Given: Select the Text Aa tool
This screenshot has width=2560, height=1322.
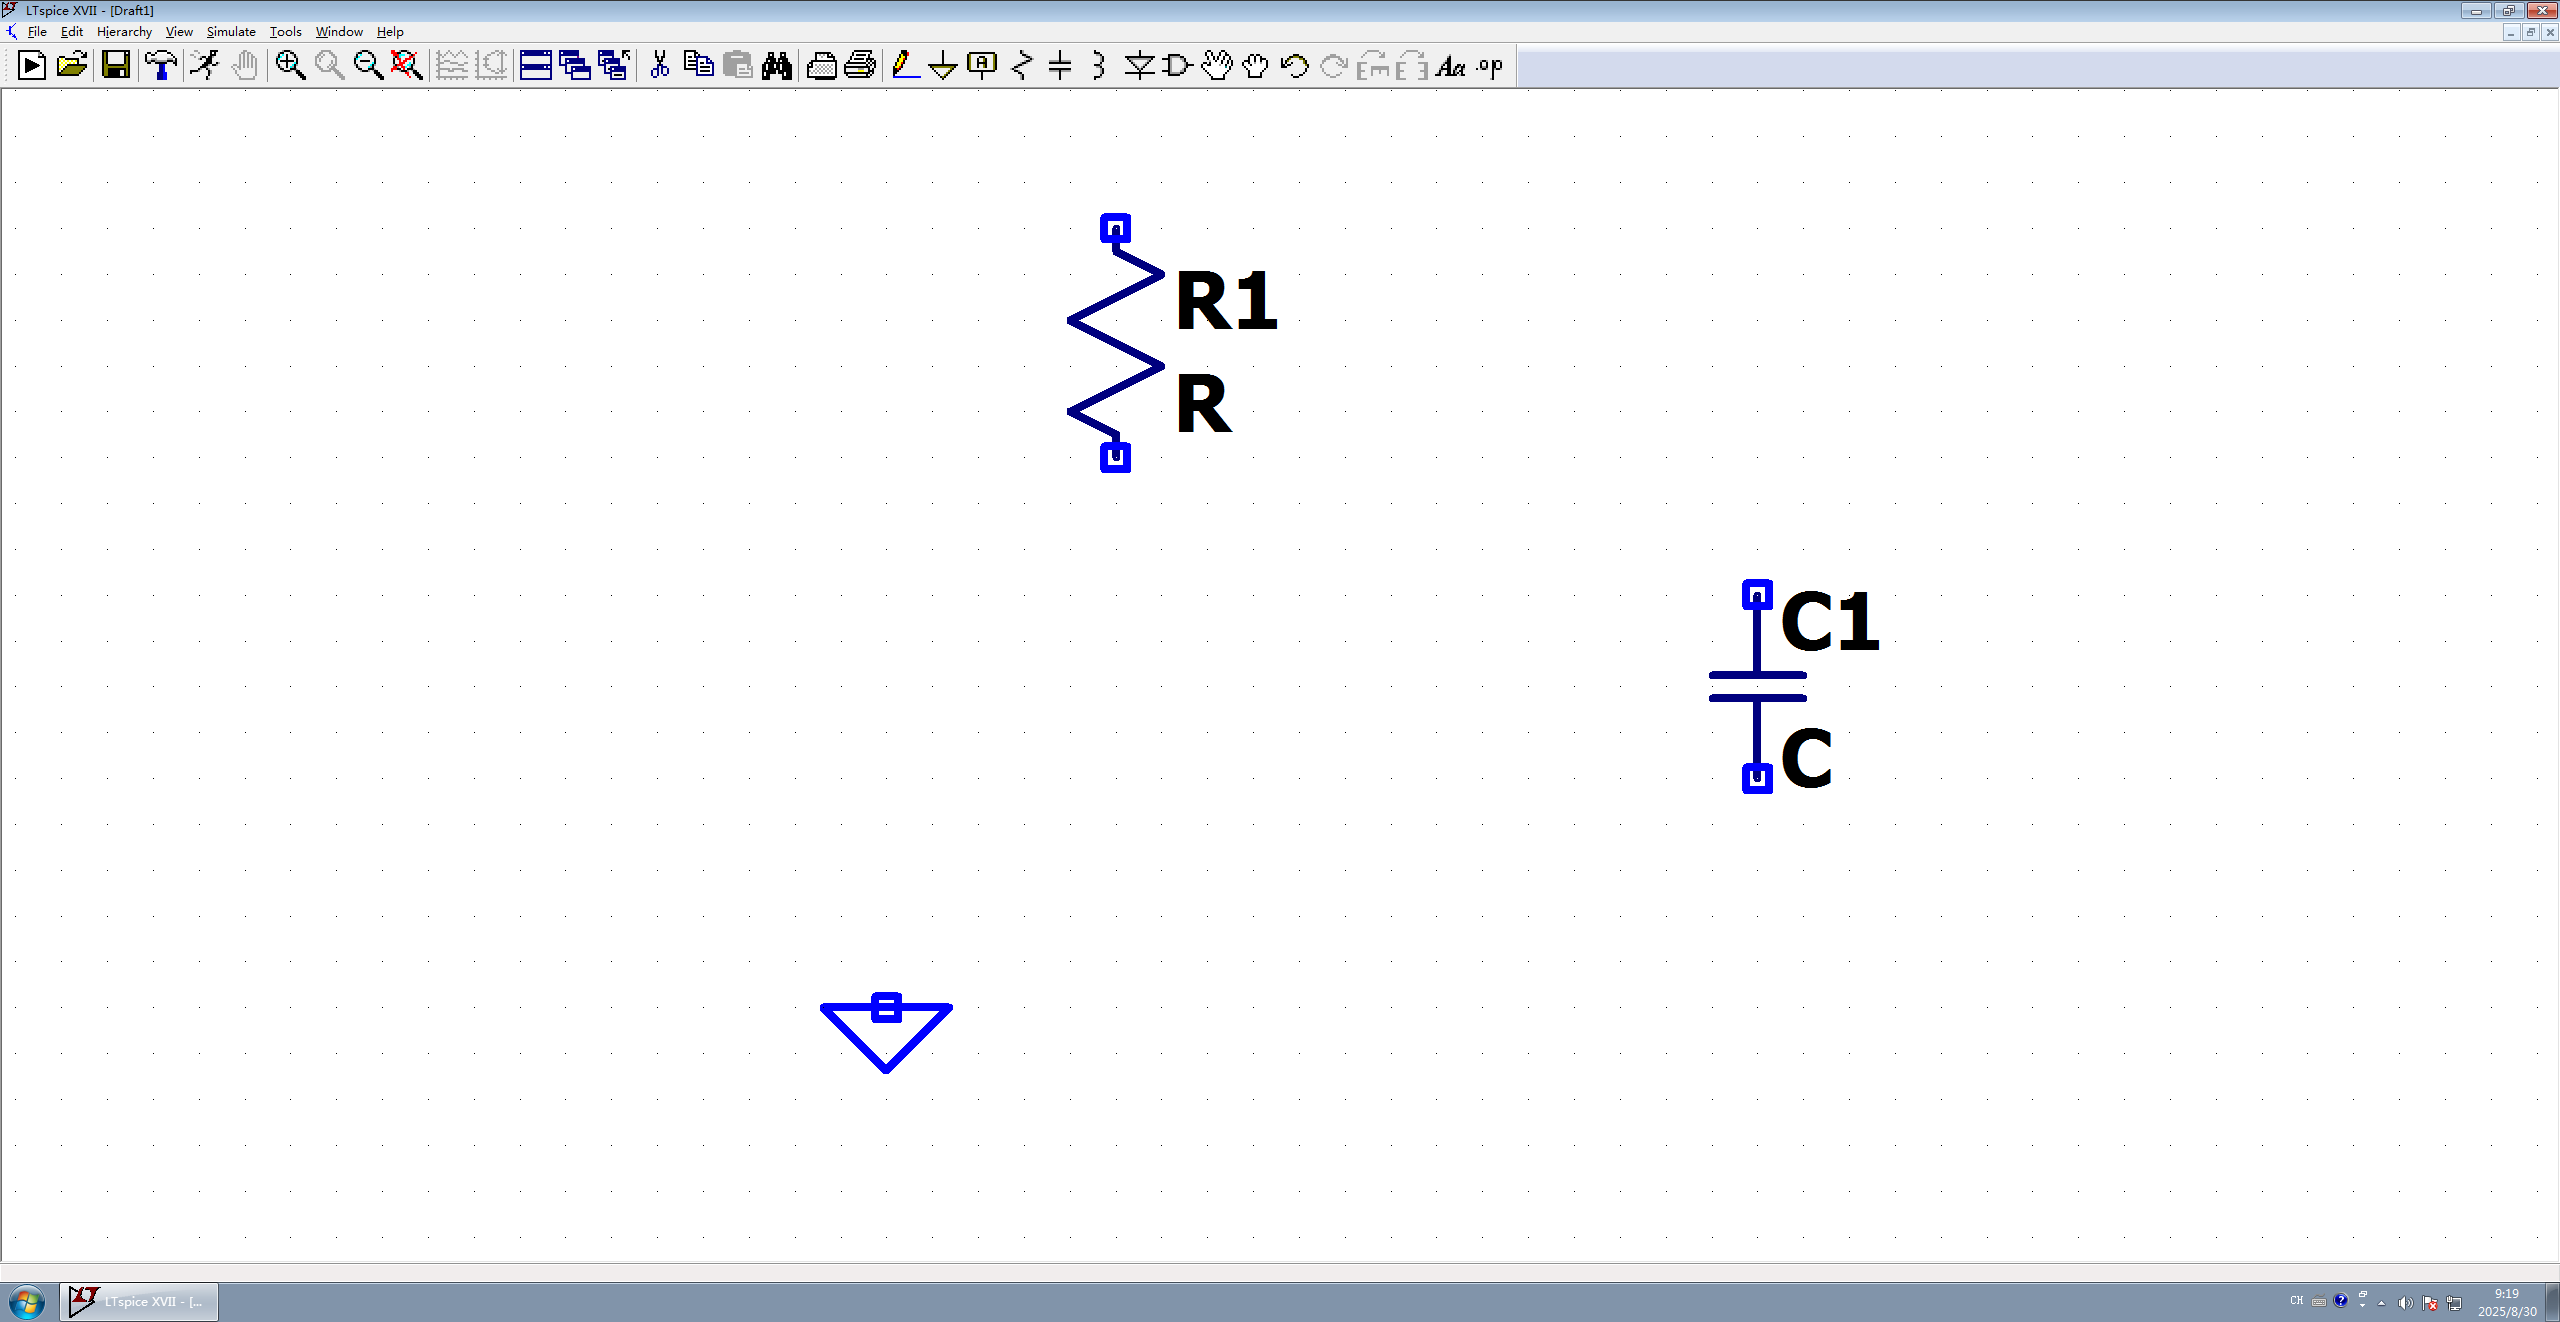Looking at the screenshot, I should point(1450,66).
